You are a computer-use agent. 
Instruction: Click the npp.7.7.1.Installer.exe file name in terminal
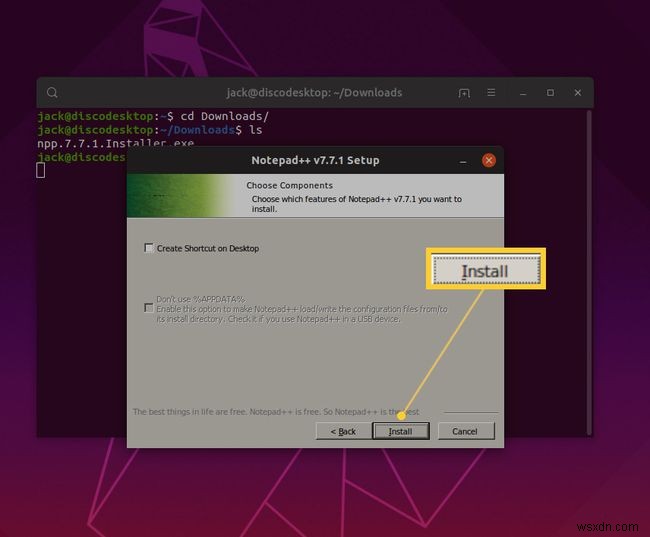pyautogui.click(x=116, y=143)
